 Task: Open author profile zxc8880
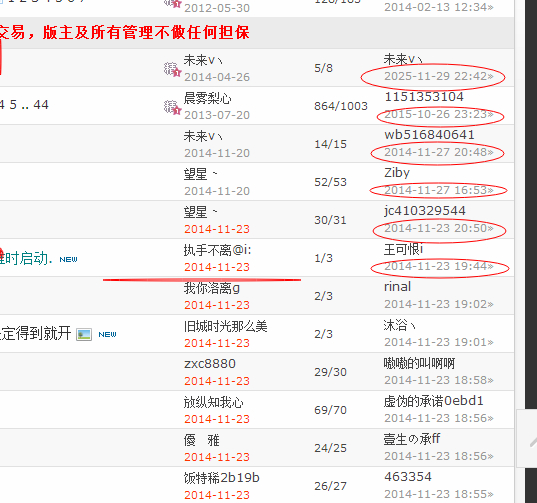[x=210, y=364]
